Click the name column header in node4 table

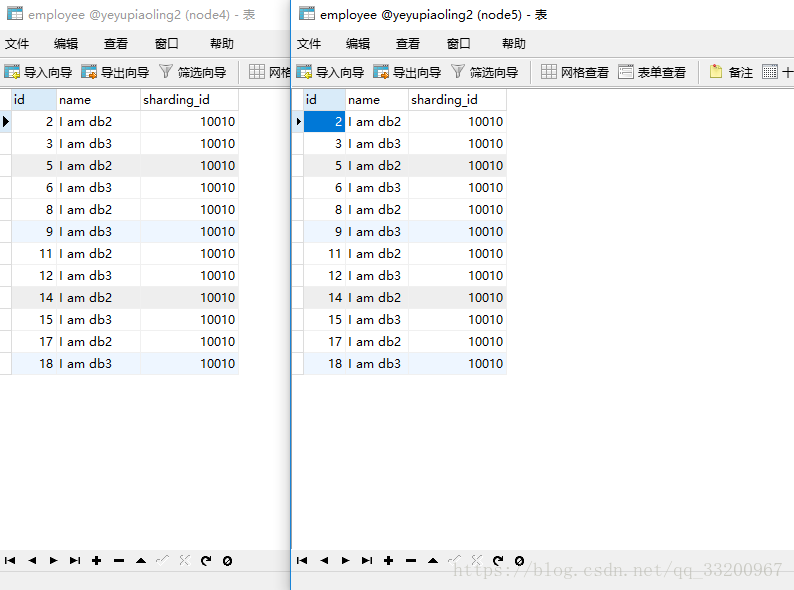(97, 100)
